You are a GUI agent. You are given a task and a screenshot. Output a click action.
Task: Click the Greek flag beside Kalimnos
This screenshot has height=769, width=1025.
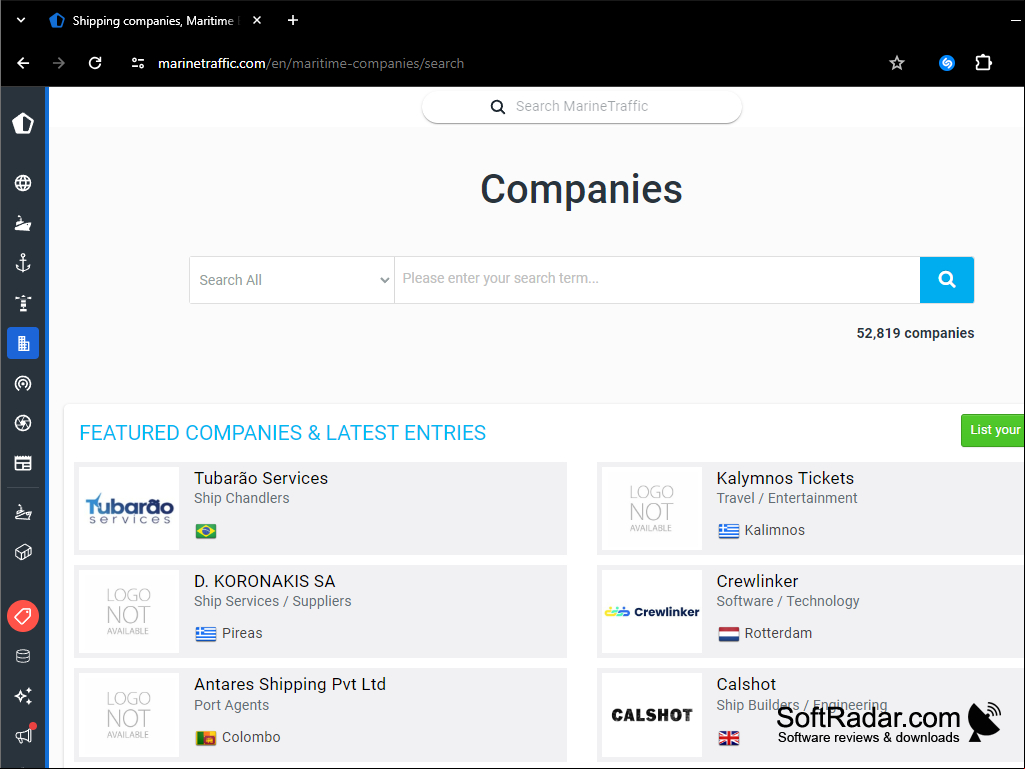click(729, 530)
